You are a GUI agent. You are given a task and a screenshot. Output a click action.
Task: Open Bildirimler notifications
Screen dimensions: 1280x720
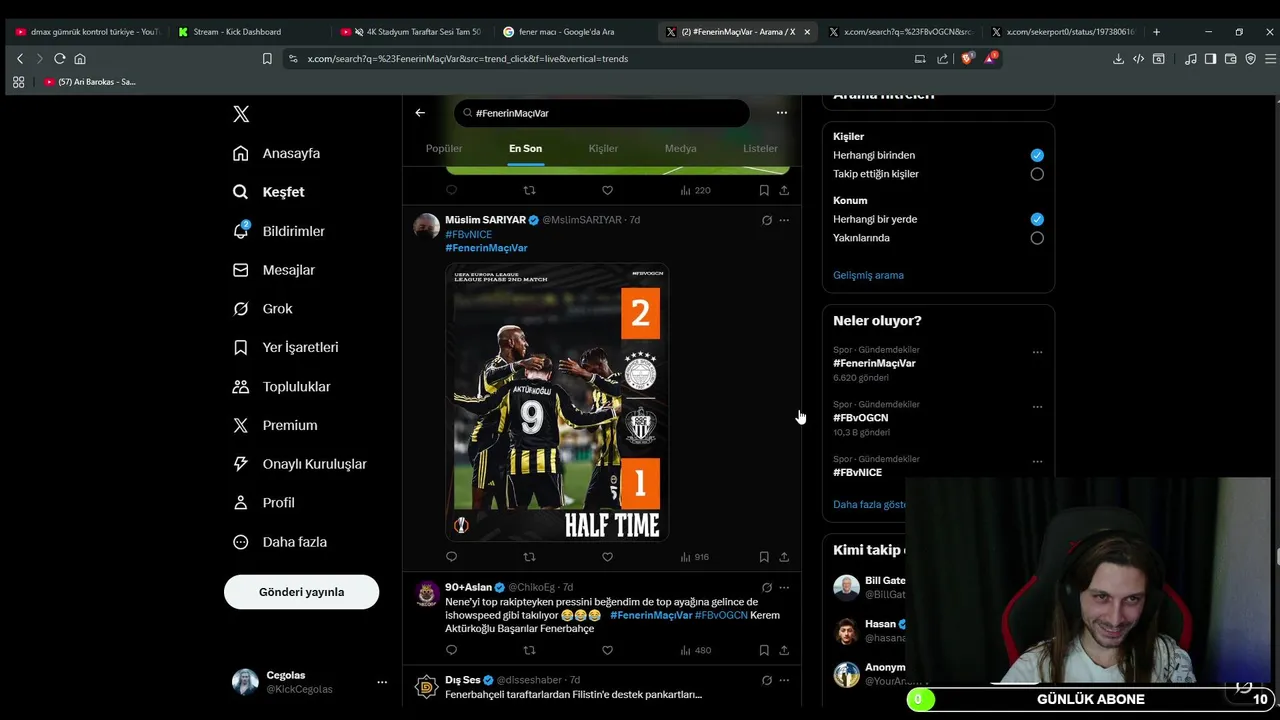coord(278,231)
